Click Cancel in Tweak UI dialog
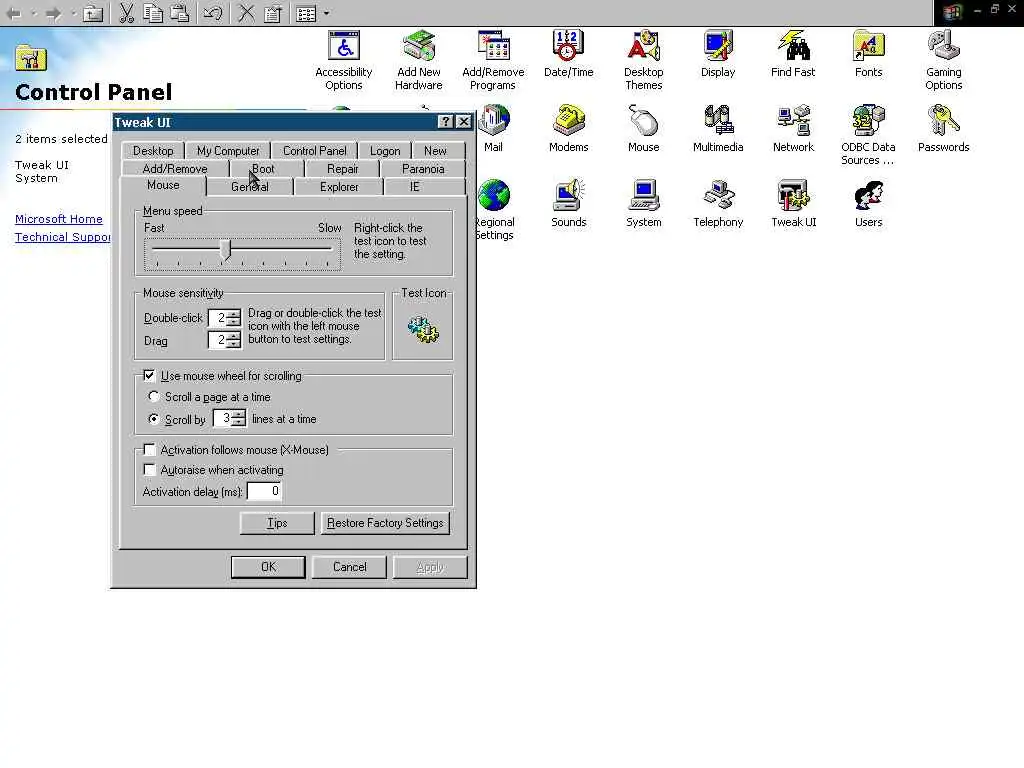The width and height of the screenshot is (1024, 768). 349,567
